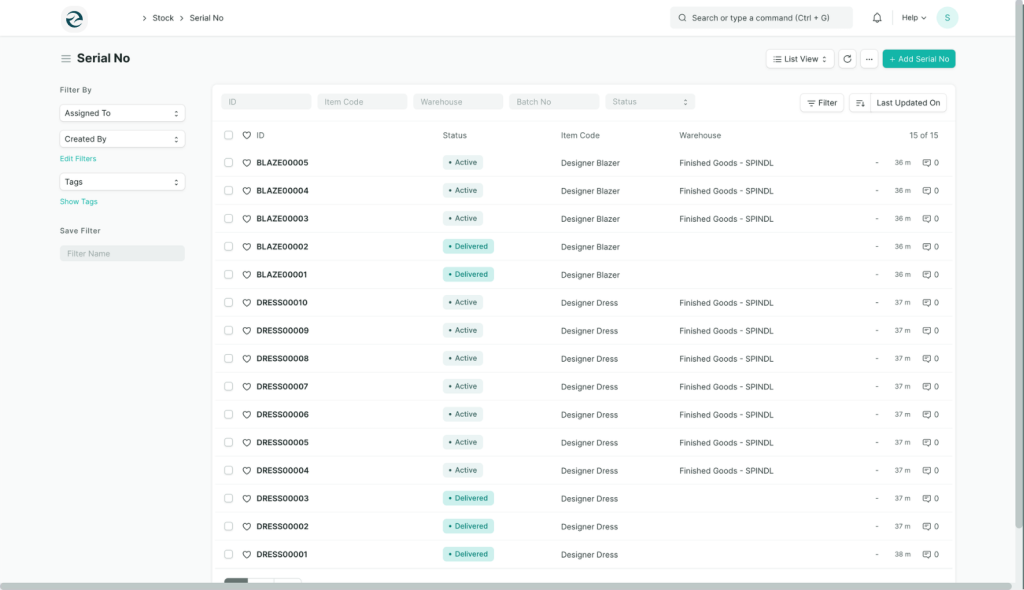Click the user avatar S icon
Viewport: 1024px width, 590px height.
(x=946, y=18)
